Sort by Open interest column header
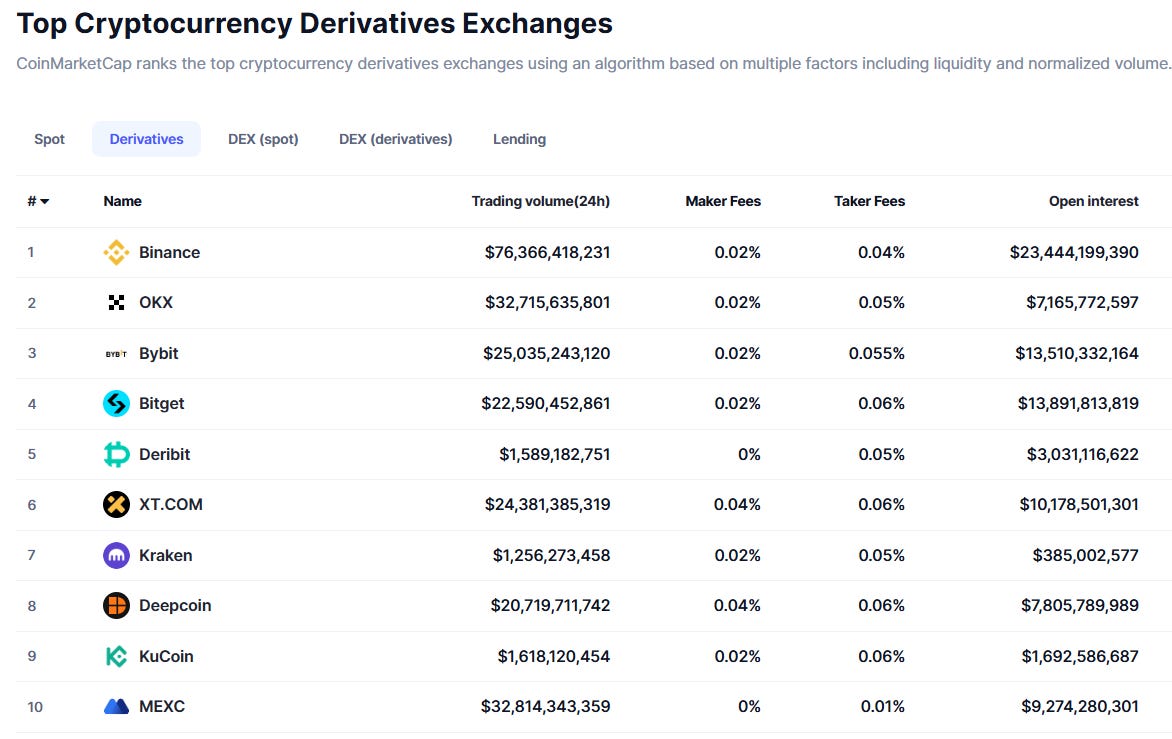This screenshot has height=739, width=1172. click(1094, 201)
